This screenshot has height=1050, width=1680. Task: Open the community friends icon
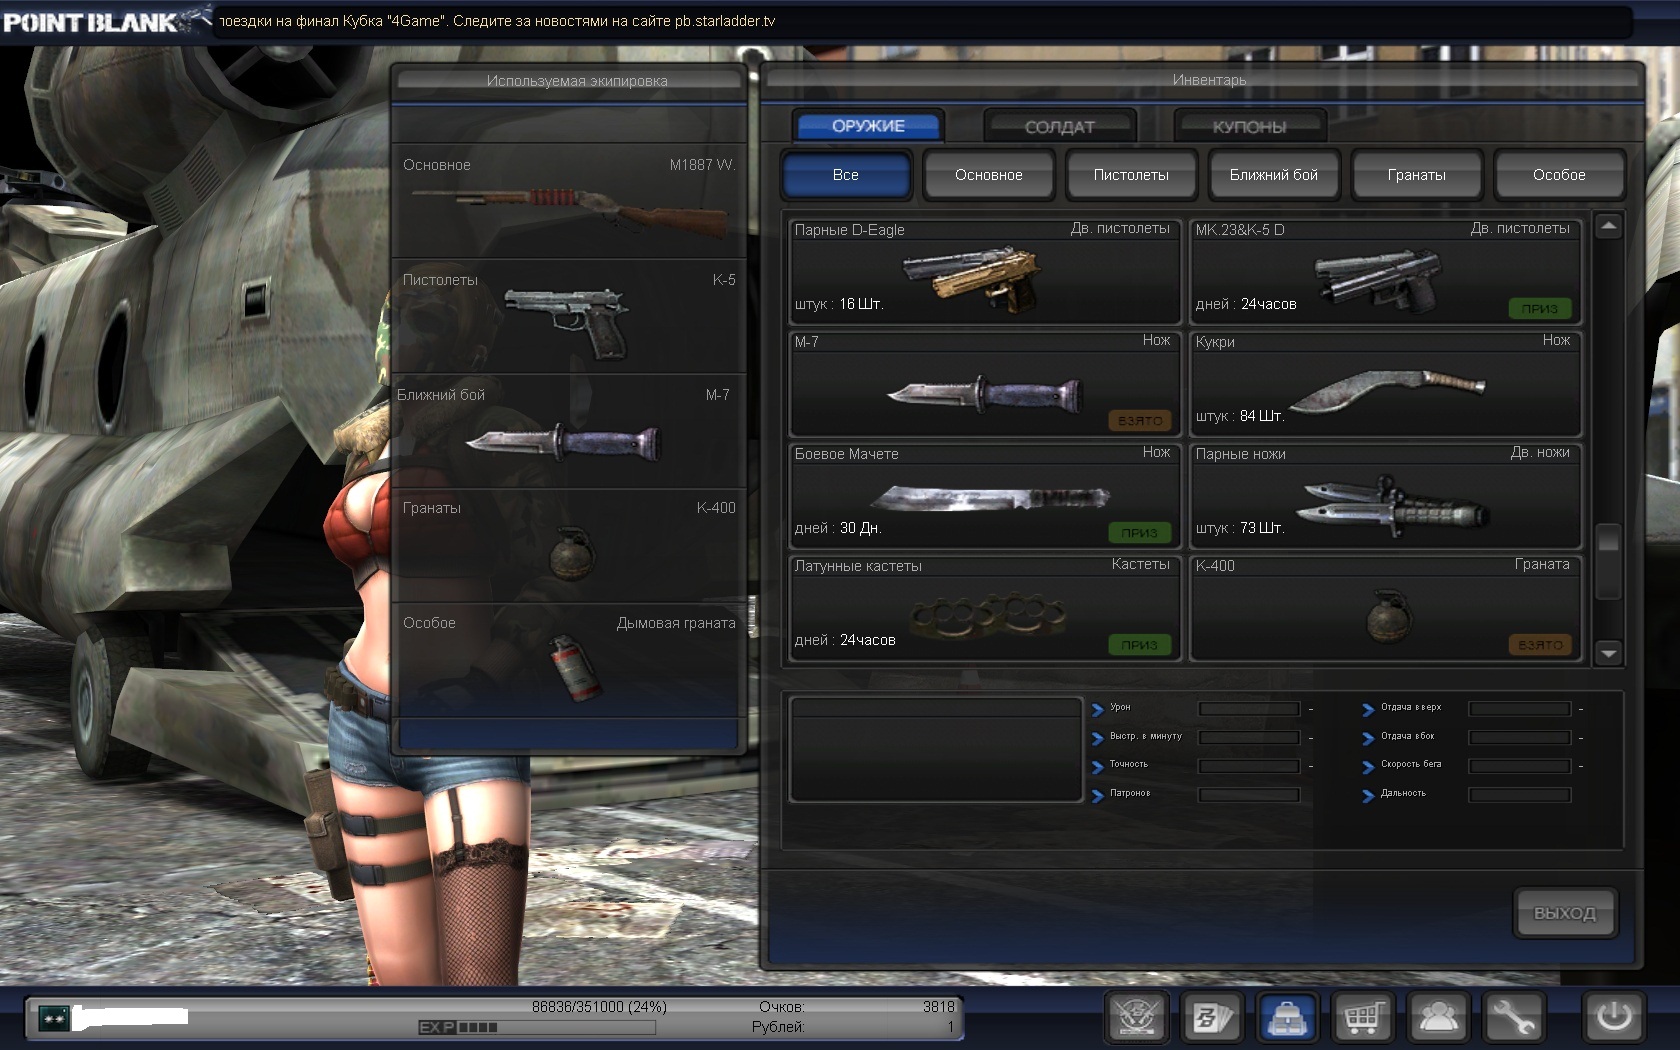1439,1018
